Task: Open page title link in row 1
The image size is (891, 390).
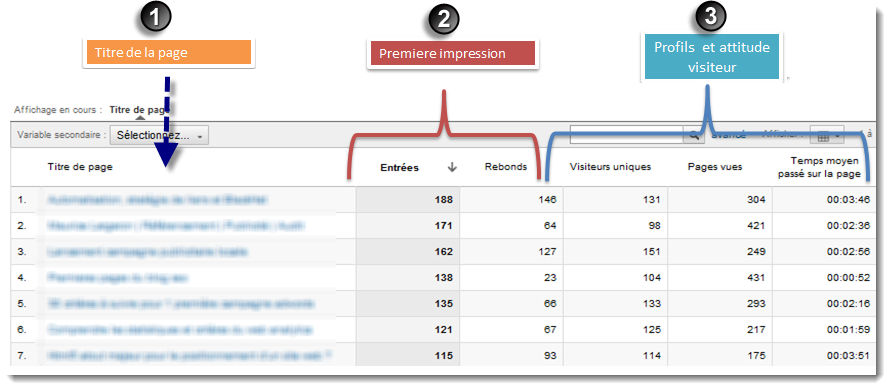Action: tap(156, 200)
